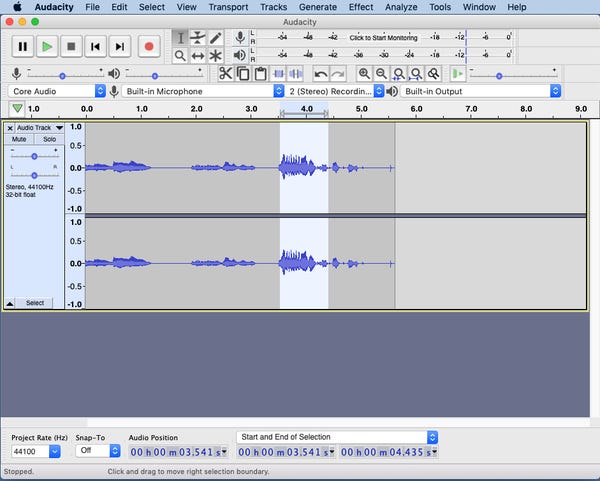Click the Audio Track pan slider
This screenshot has height=481, width=600.
click(x=34, y=175)
